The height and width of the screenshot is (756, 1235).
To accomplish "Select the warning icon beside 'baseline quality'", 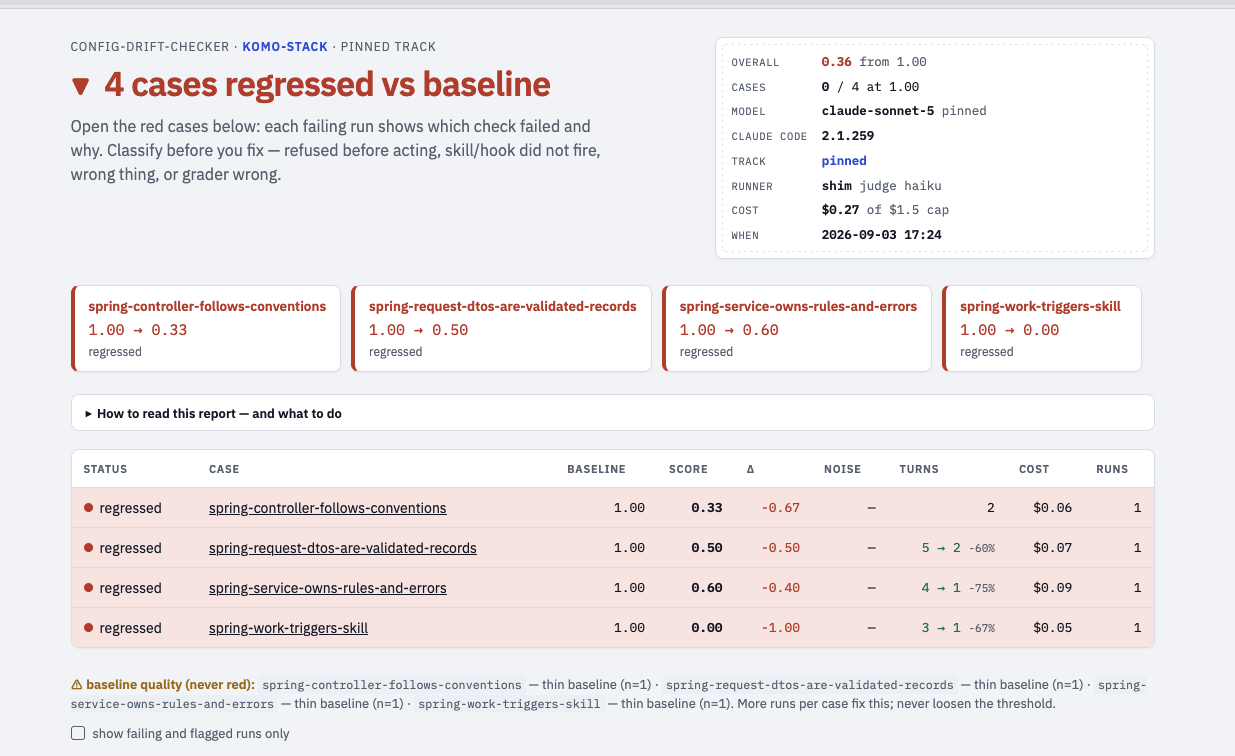I will pyautogui.click(x=77, y=685).
